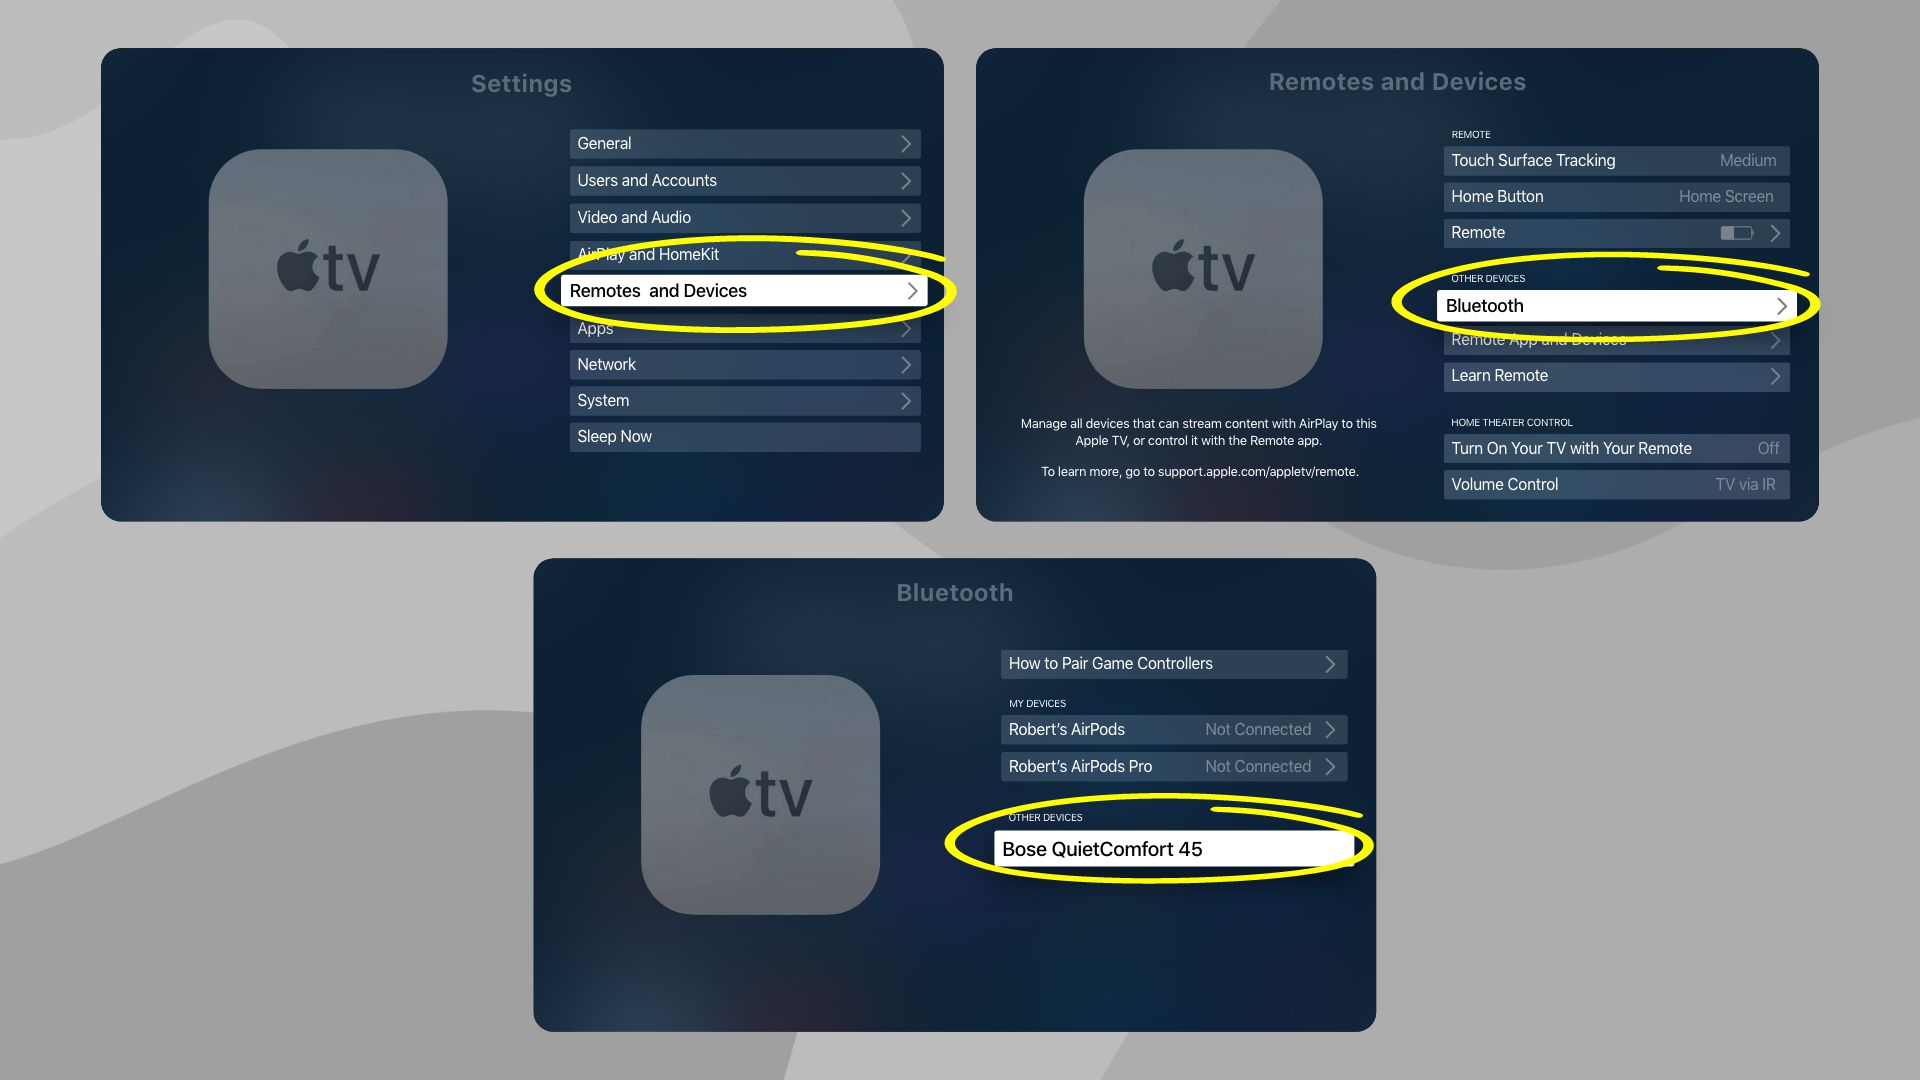This screenshot has width=1920, height=1080.
Task: Navigate to Users and Accounts
Action: point(744,179)
